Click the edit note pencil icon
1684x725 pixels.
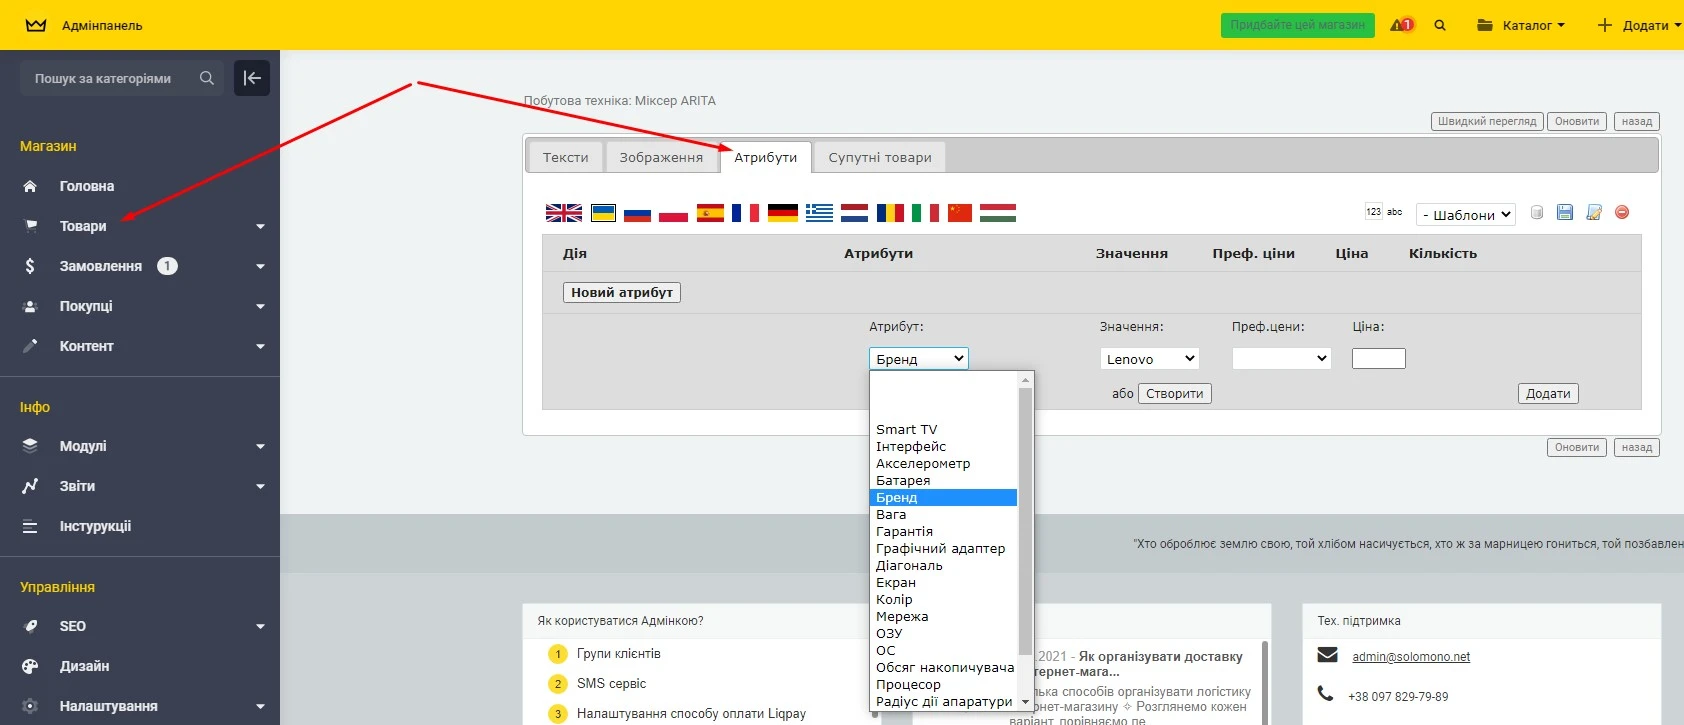click(1594, 212)
